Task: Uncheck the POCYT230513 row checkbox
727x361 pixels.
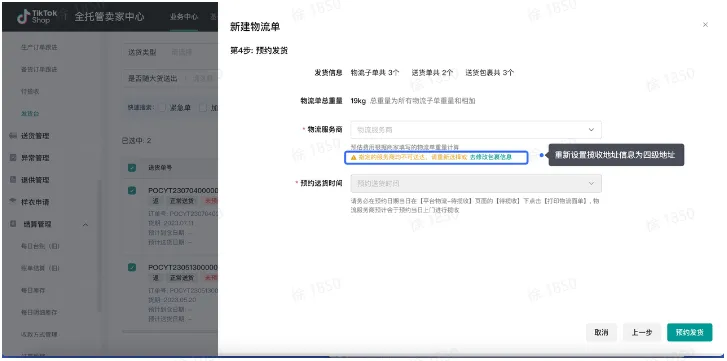Action: [132, 267]
